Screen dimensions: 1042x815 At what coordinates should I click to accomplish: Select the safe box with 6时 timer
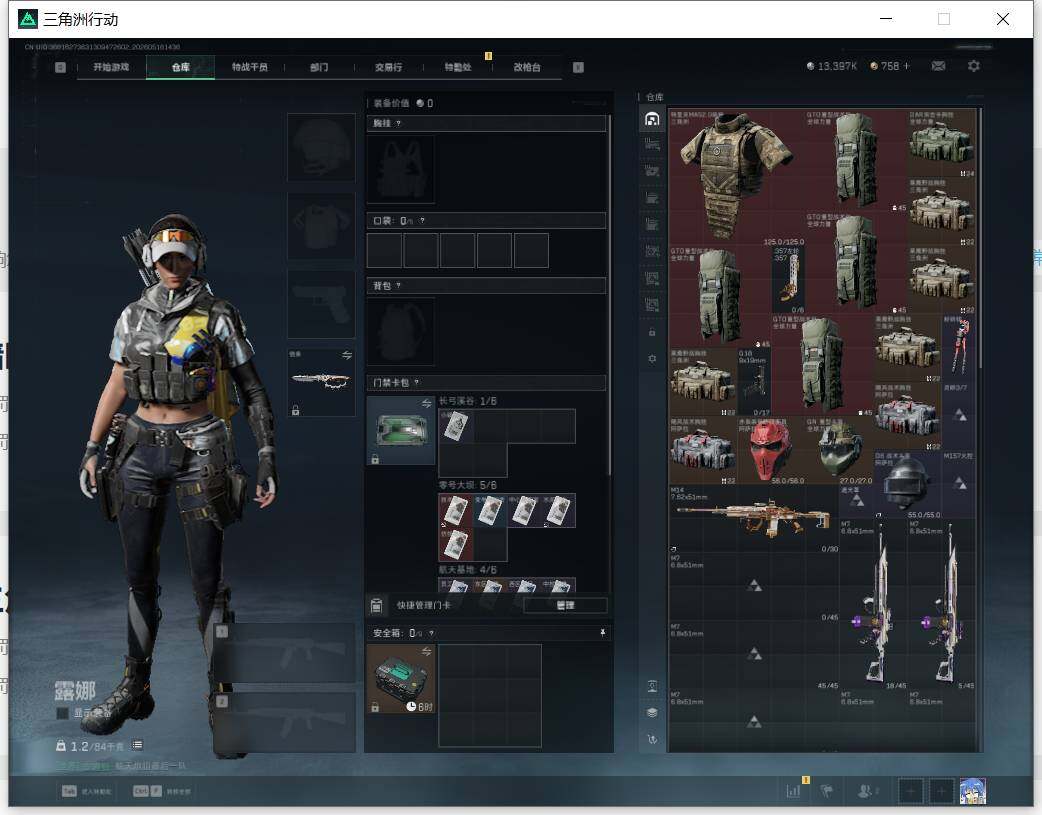pos(401,679)
